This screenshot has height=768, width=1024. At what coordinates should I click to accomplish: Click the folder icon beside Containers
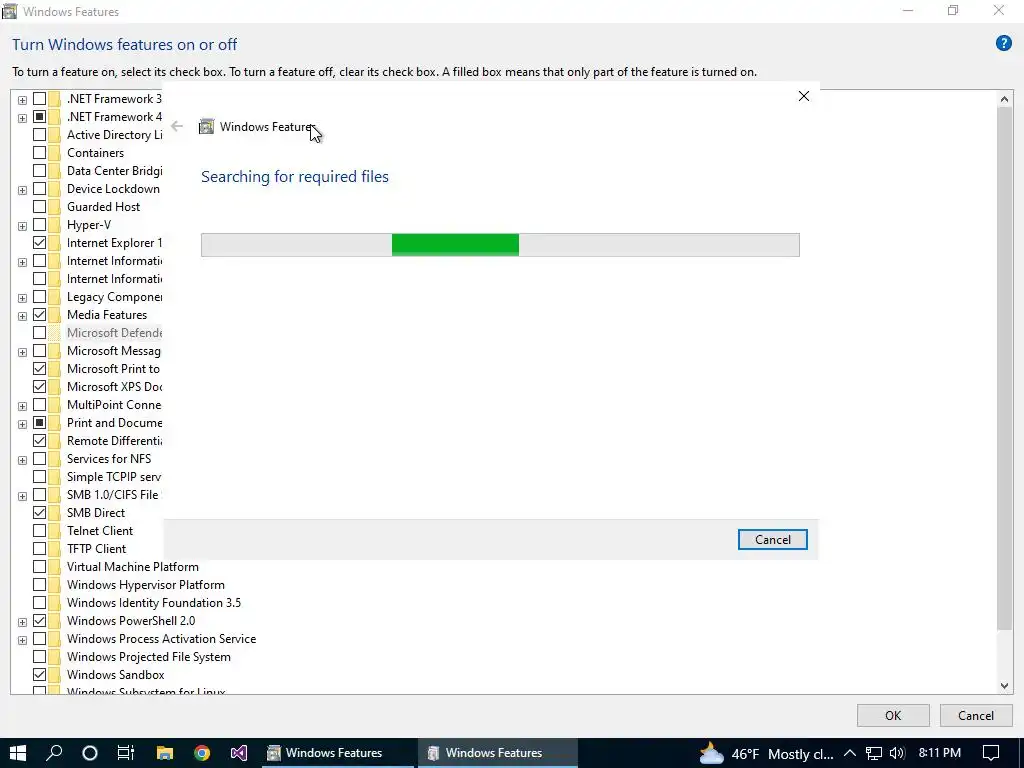click(54, 153)
